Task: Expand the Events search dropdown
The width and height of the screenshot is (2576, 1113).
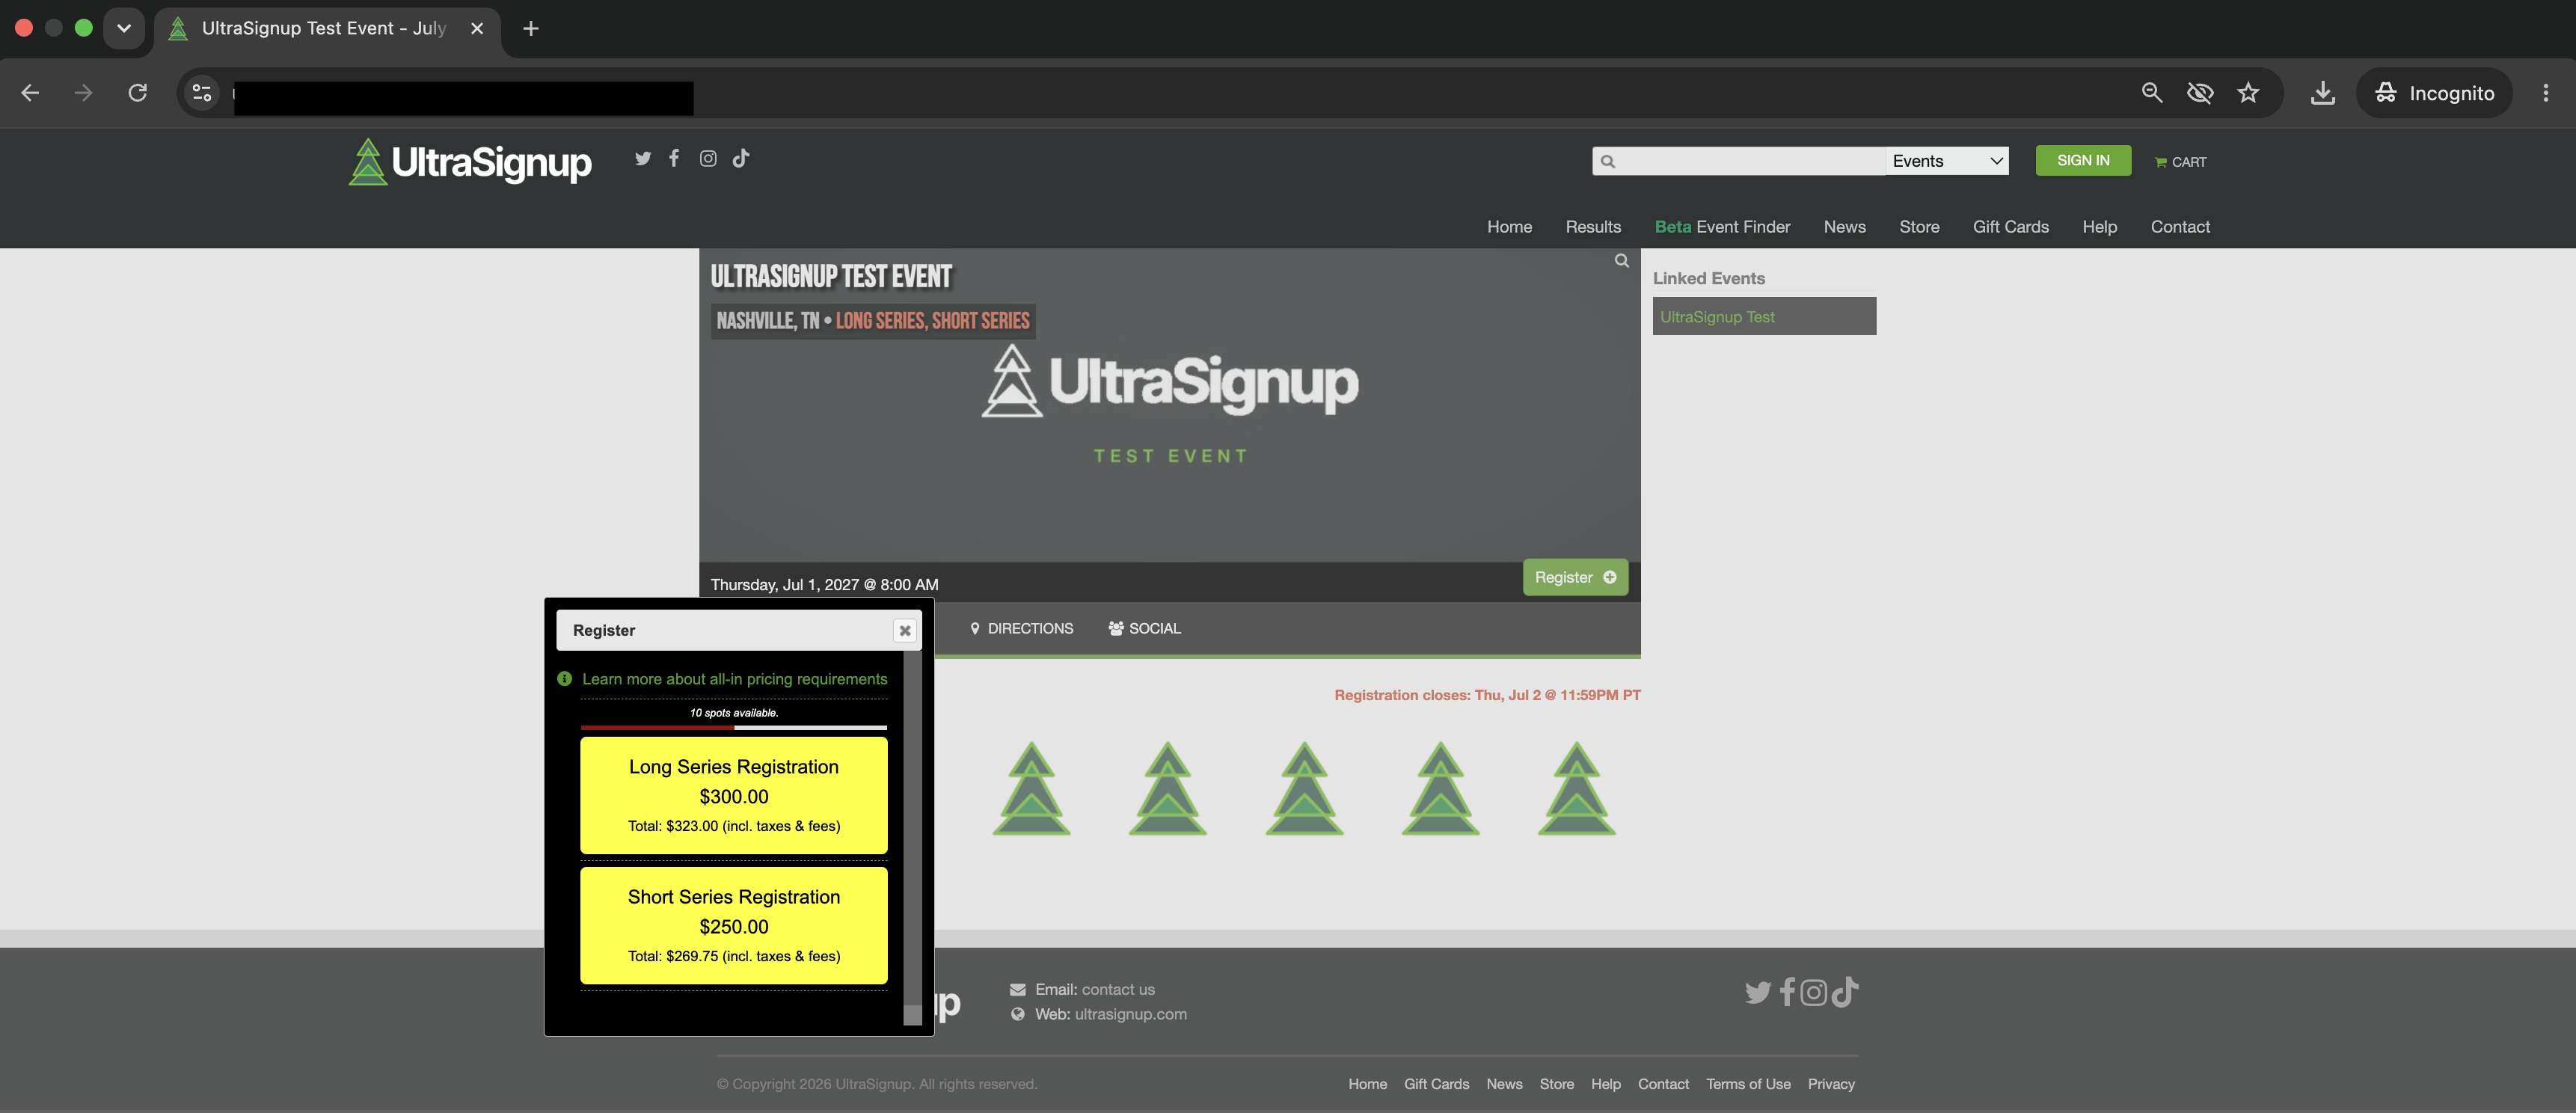Action: click(x=1947, y=161)
